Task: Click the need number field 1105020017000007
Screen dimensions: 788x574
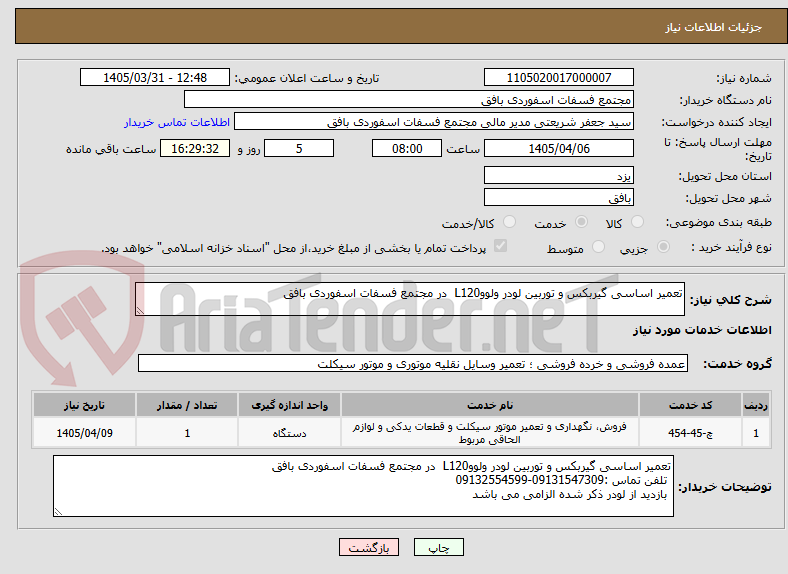Action: [558, 77]
